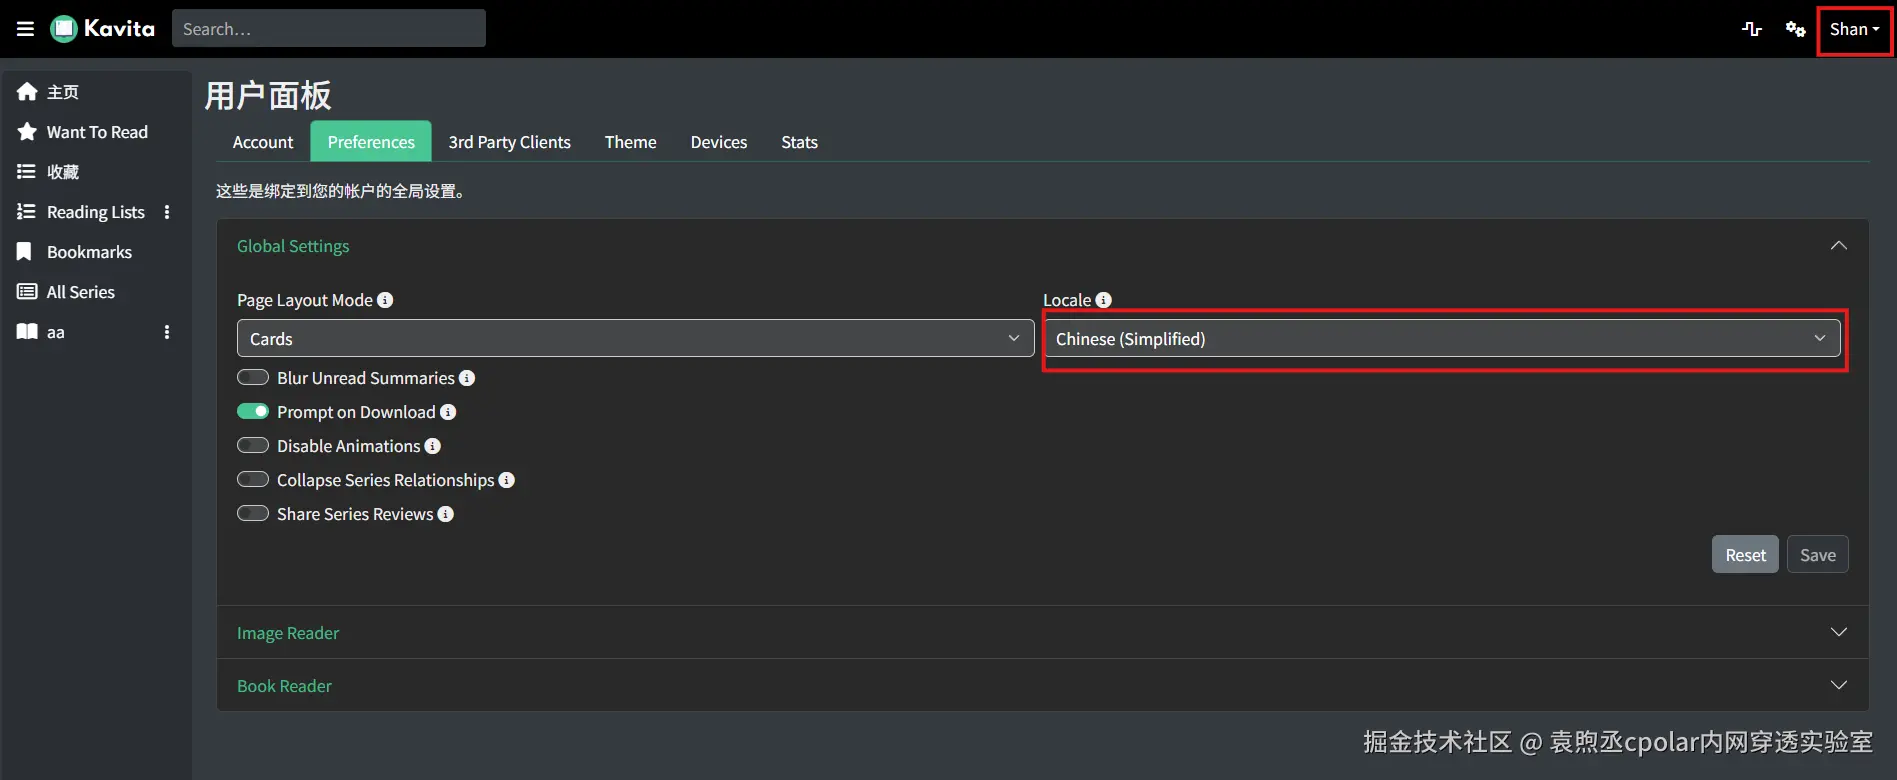Open All Series in sidebar
The height and width of the screenshot is (780, 1897).
pyautogui.click(x=80, y=292)
